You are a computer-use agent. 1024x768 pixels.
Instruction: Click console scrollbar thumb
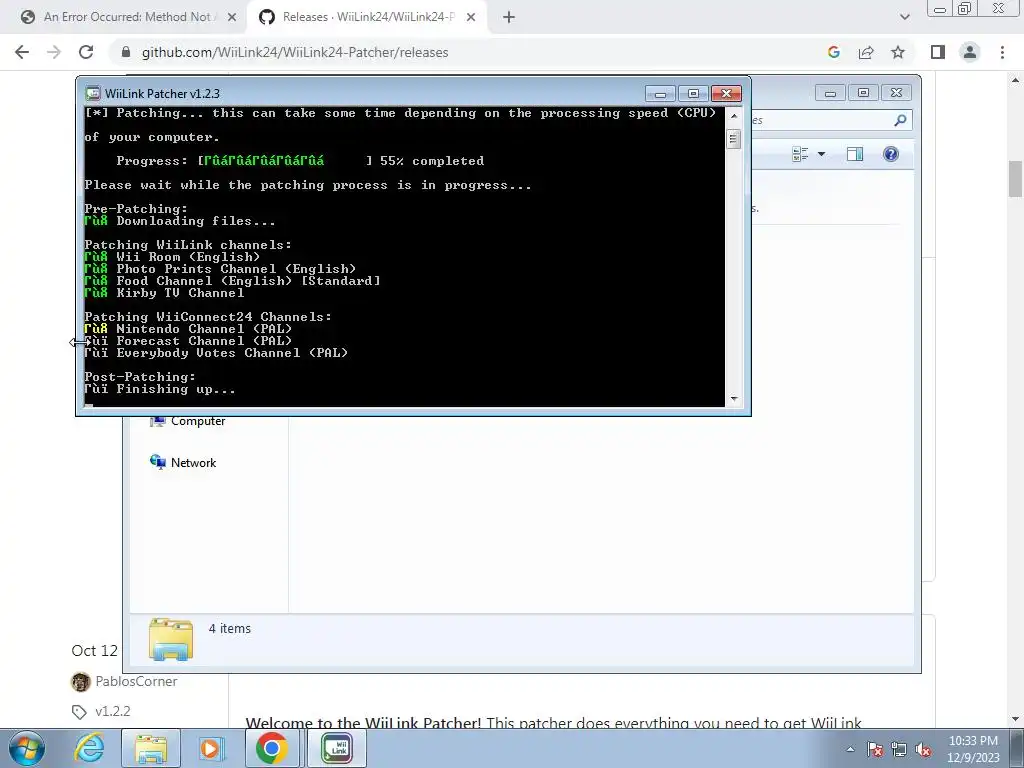tap(733, 138)
